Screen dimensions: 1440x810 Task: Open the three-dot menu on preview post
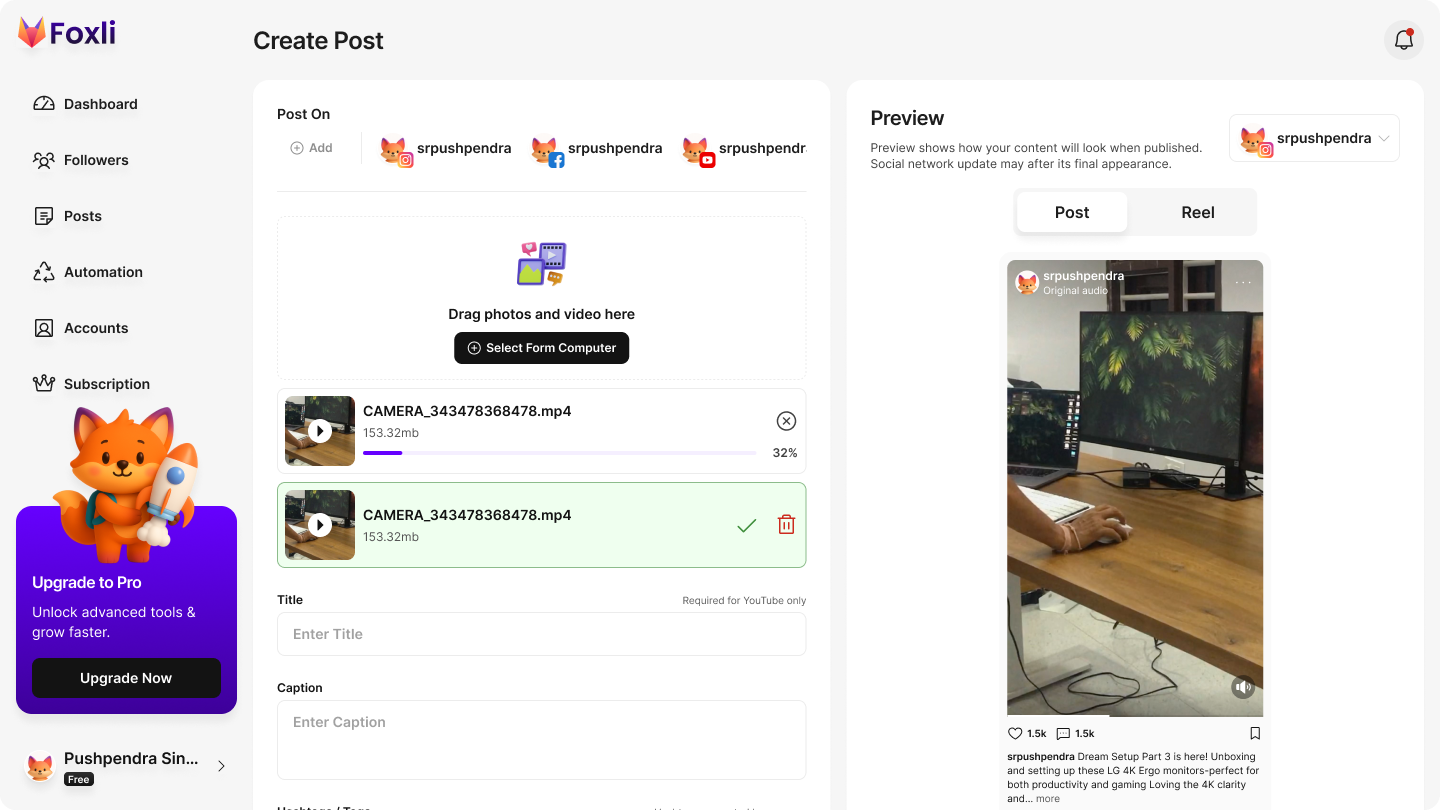[x=1243, y=283]
